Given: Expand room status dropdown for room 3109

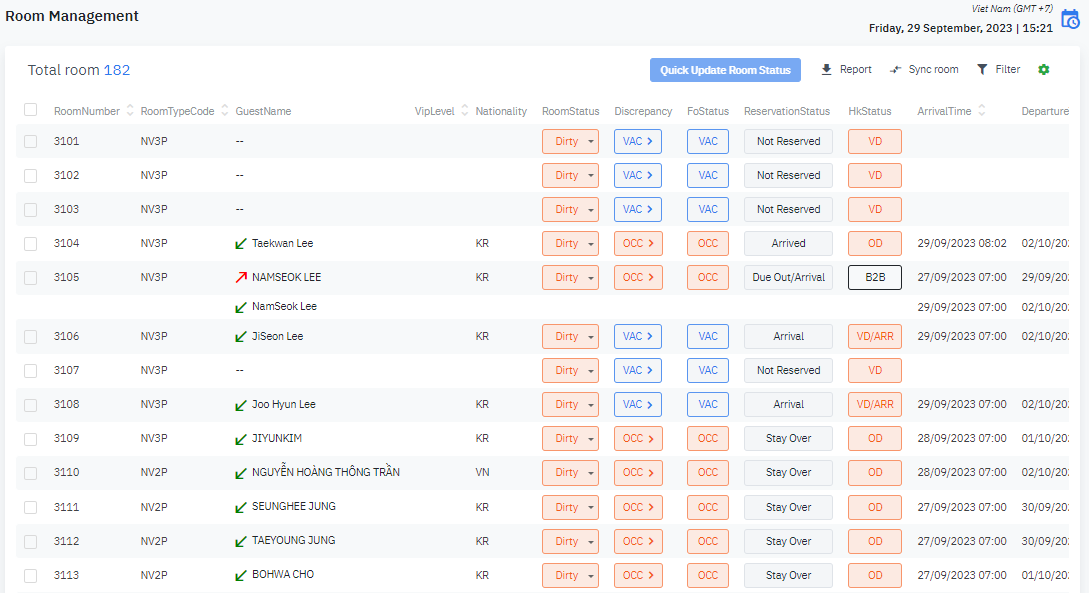Looking at the screenshot, I should (x=570, y=439).
